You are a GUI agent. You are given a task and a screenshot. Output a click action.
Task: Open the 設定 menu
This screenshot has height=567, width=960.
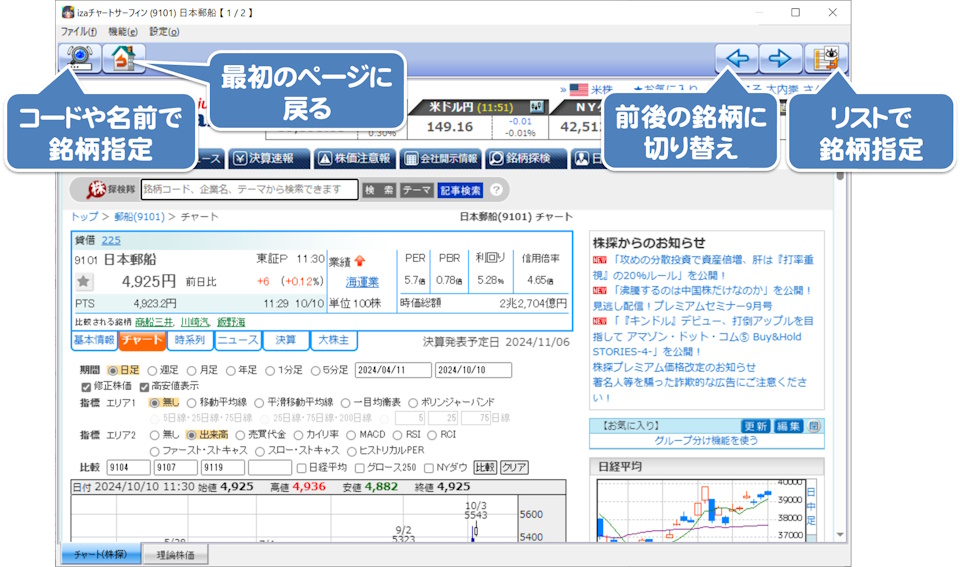pos(164,32)
